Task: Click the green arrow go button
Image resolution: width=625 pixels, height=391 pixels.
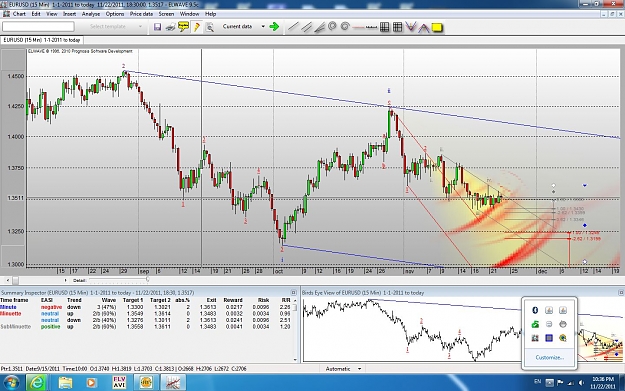Action: tap(274, 27)
